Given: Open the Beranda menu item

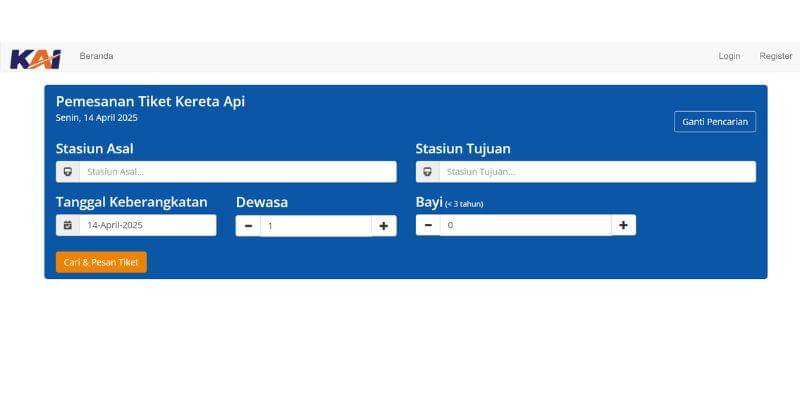Looking at the screenshot, I should coord(96,56).
